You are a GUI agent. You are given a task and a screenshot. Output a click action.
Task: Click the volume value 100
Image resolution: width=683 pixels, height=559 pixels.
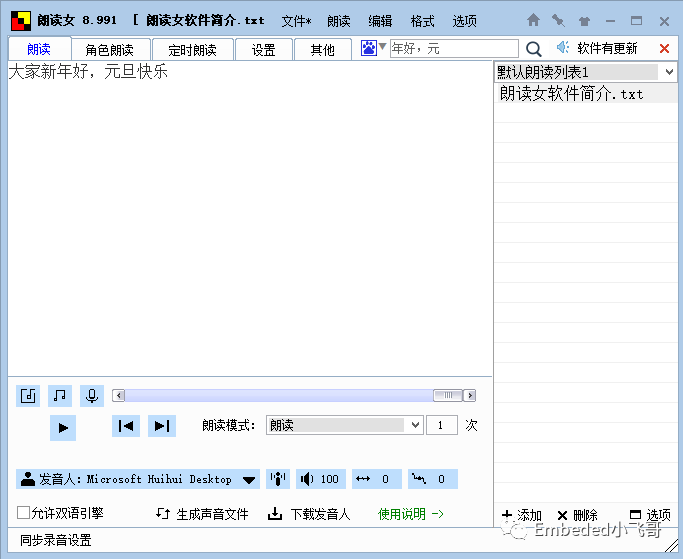coord(329,479)
